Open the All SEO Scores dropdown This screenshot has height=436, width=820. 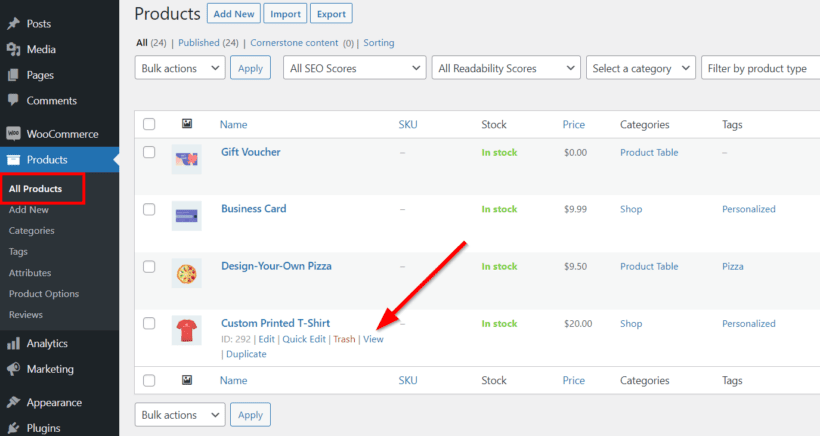[355, 68]
